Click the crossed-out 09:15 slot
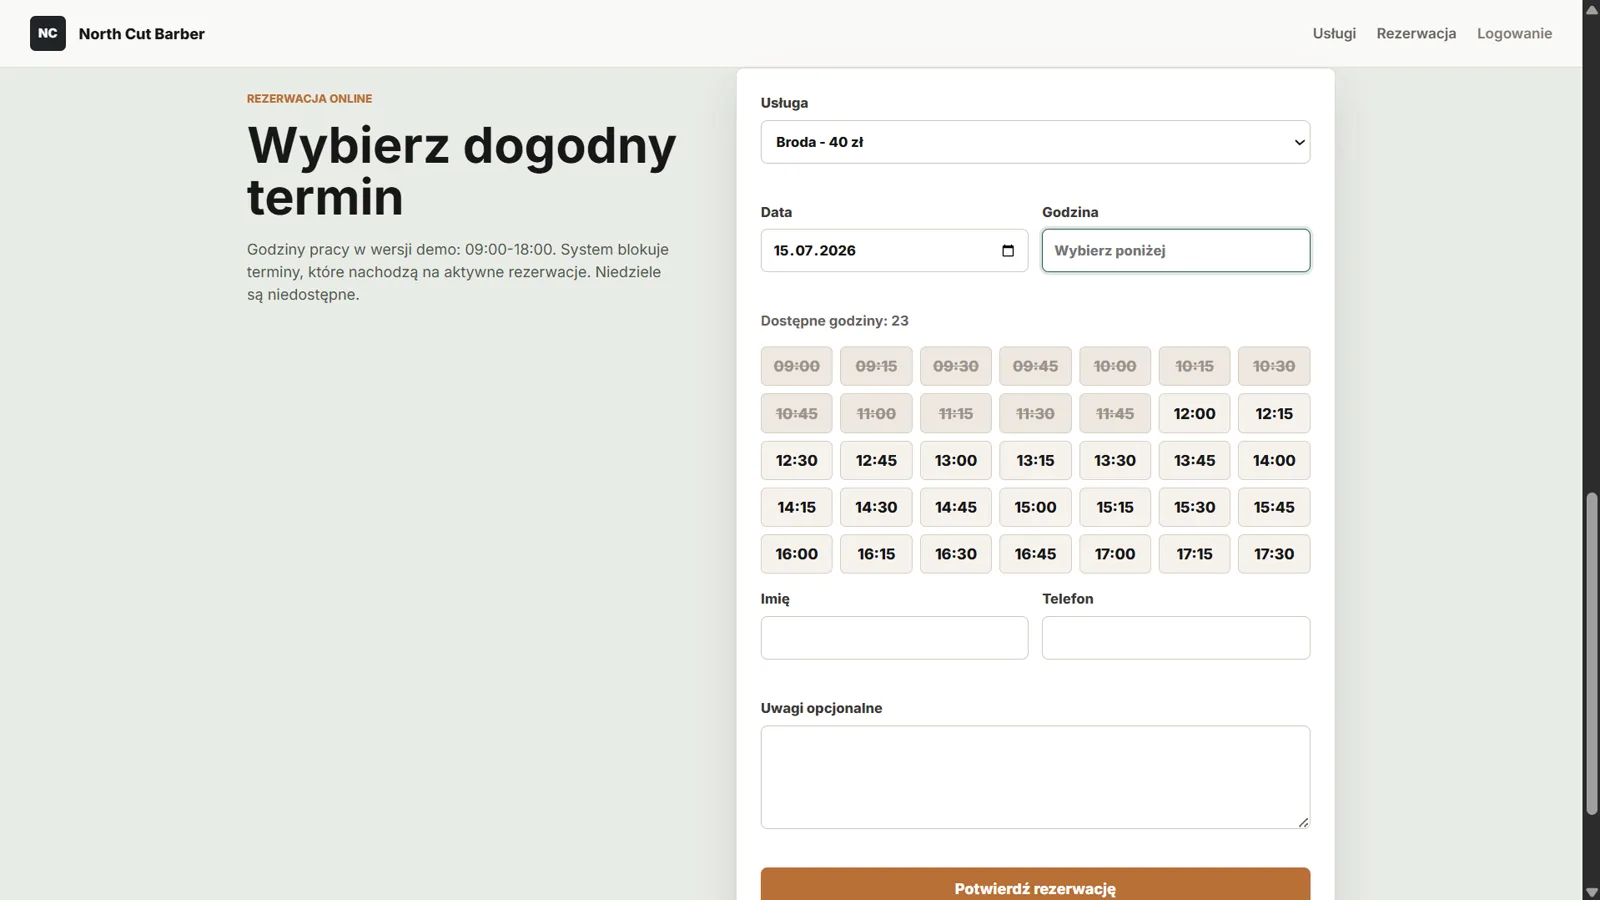The image size is (1600, 900). point(876,366)
